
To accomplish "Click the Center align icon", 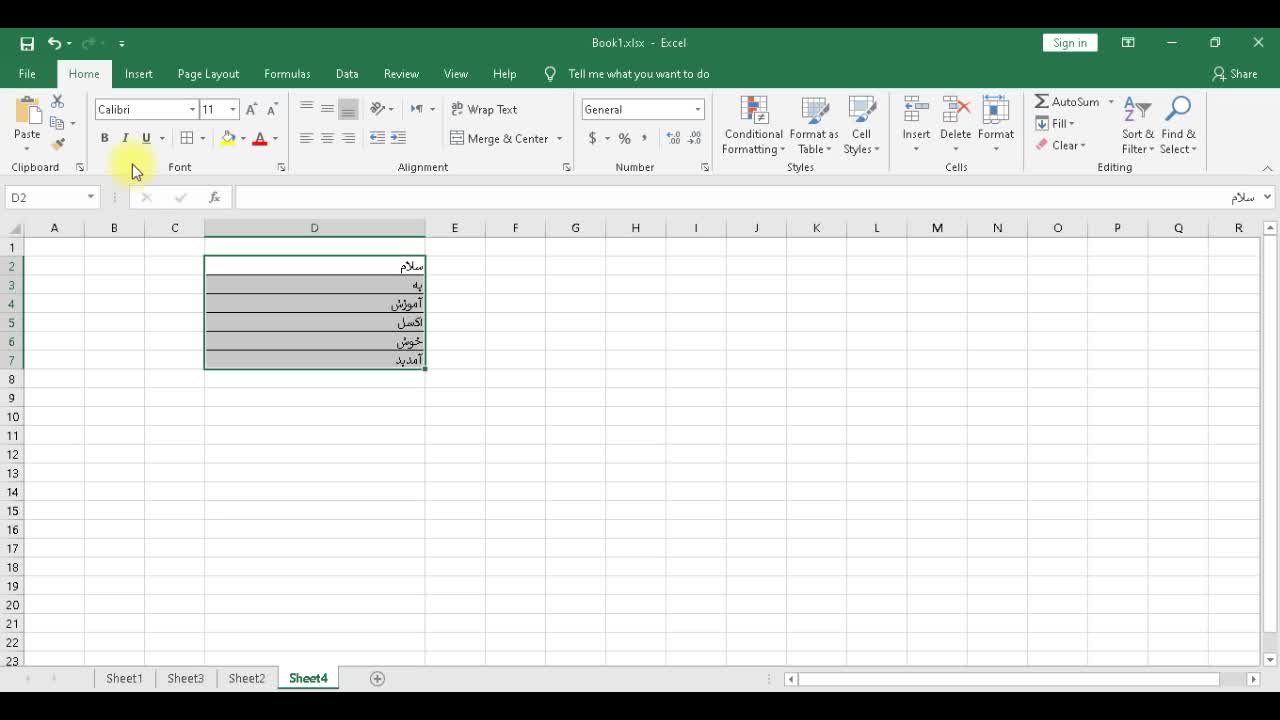I will [327, 138].
